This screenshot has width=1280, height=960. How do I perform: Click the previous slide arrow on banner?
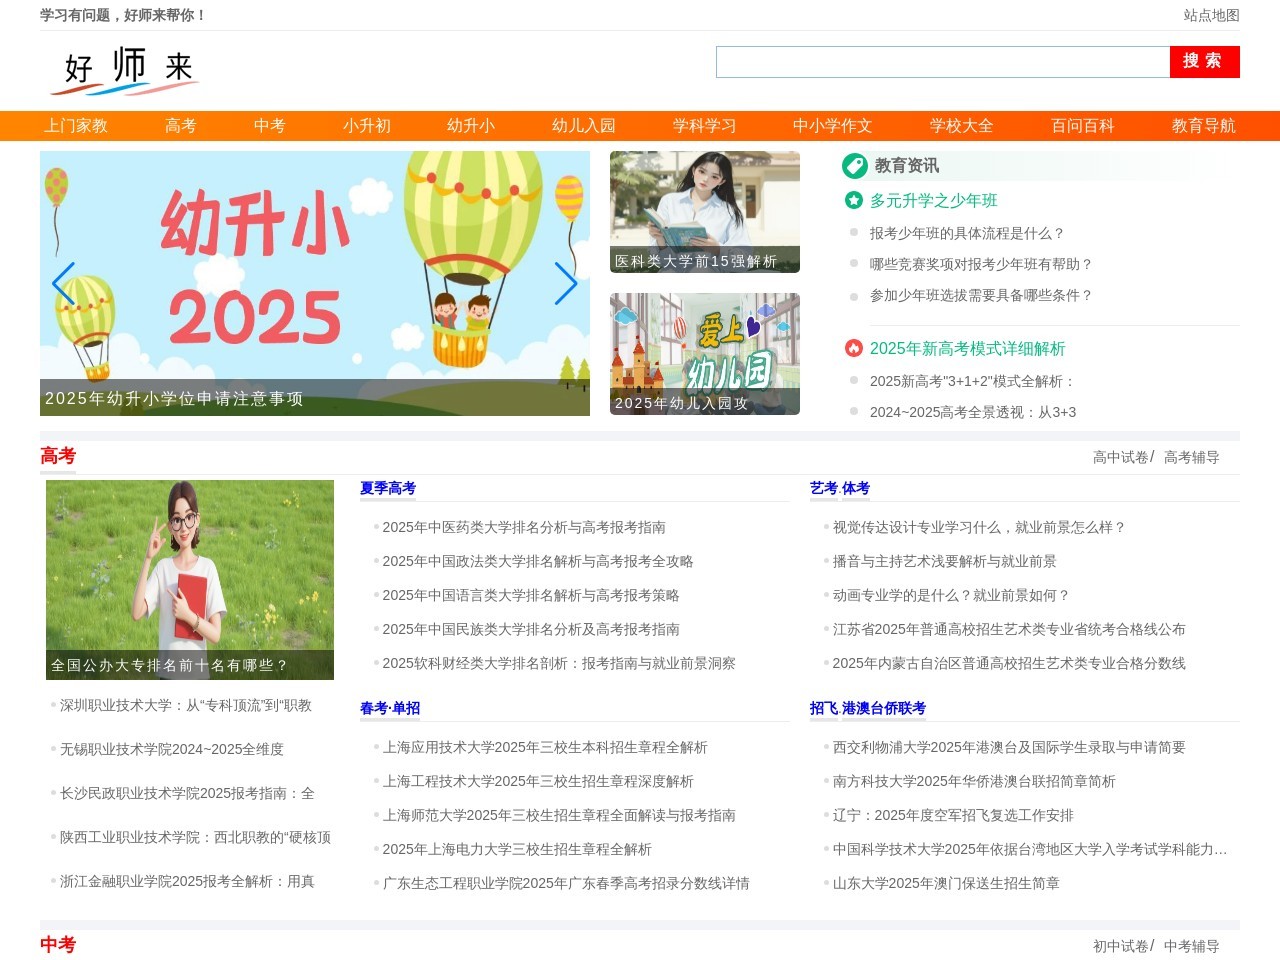(x=63, y=284)
